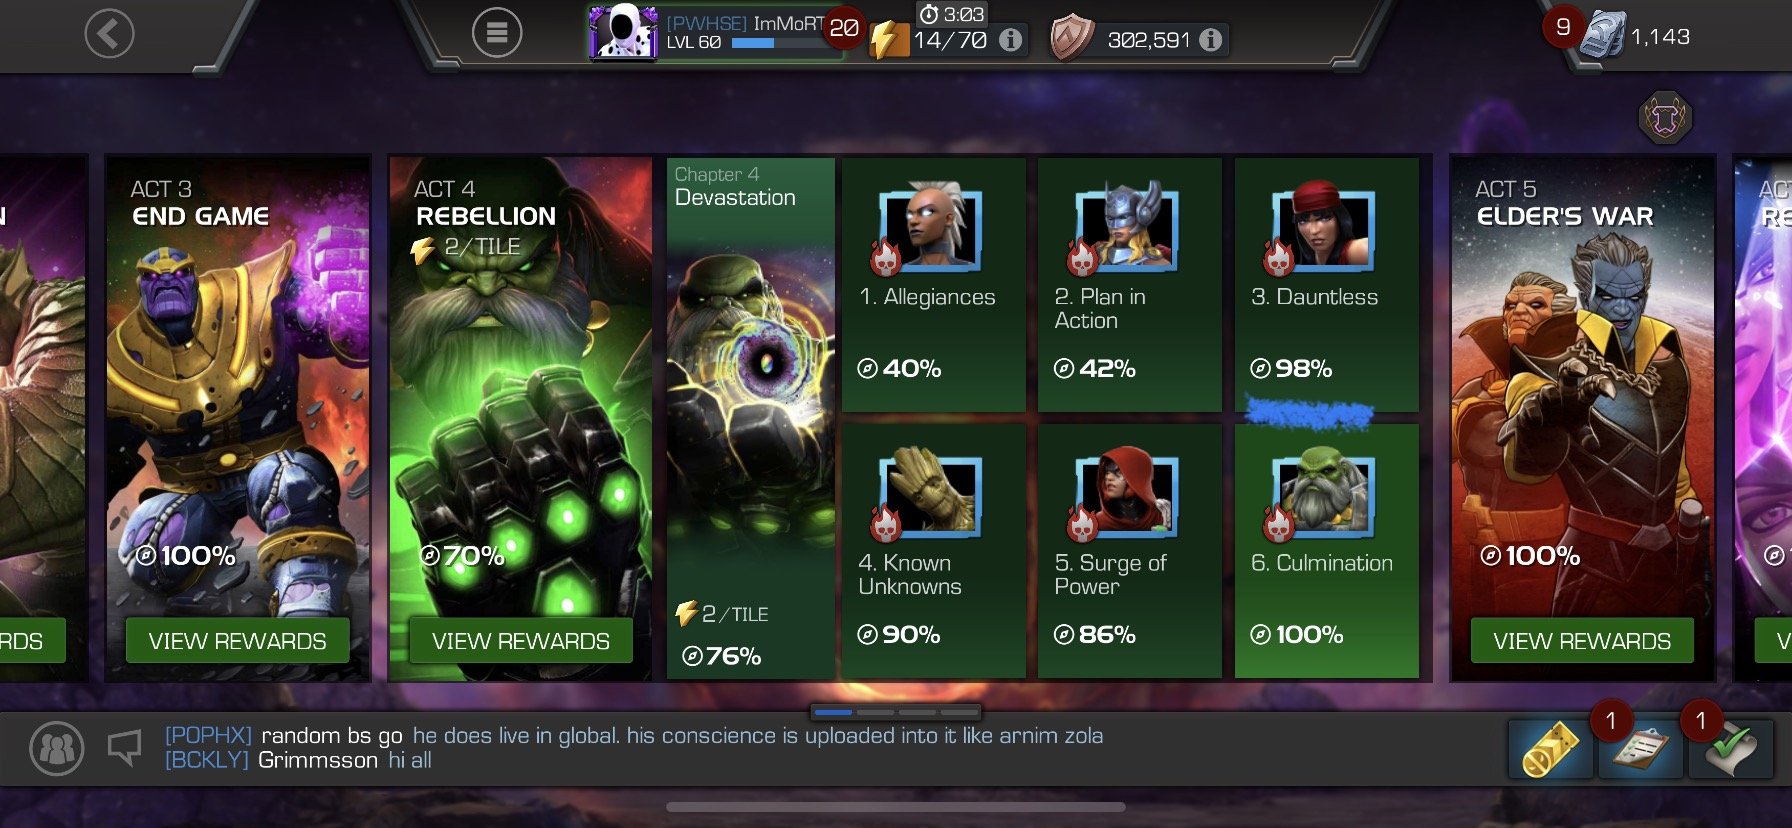This screenshot has width=1792, height=828.
Task: Show info for 302,591 shield currency
Action: click(x=1210, y=40)
